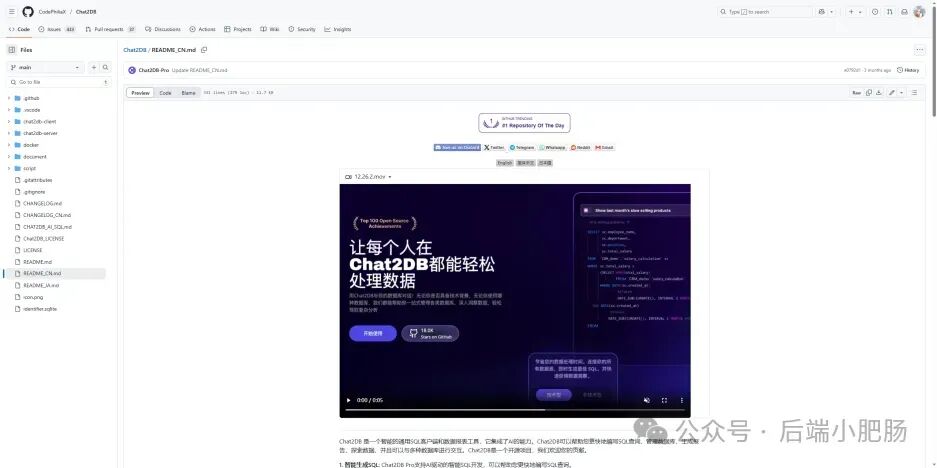The height and width of the screenshot is (468, 937).
Task: Open the Pull requests tab
Action: point(111,29)
